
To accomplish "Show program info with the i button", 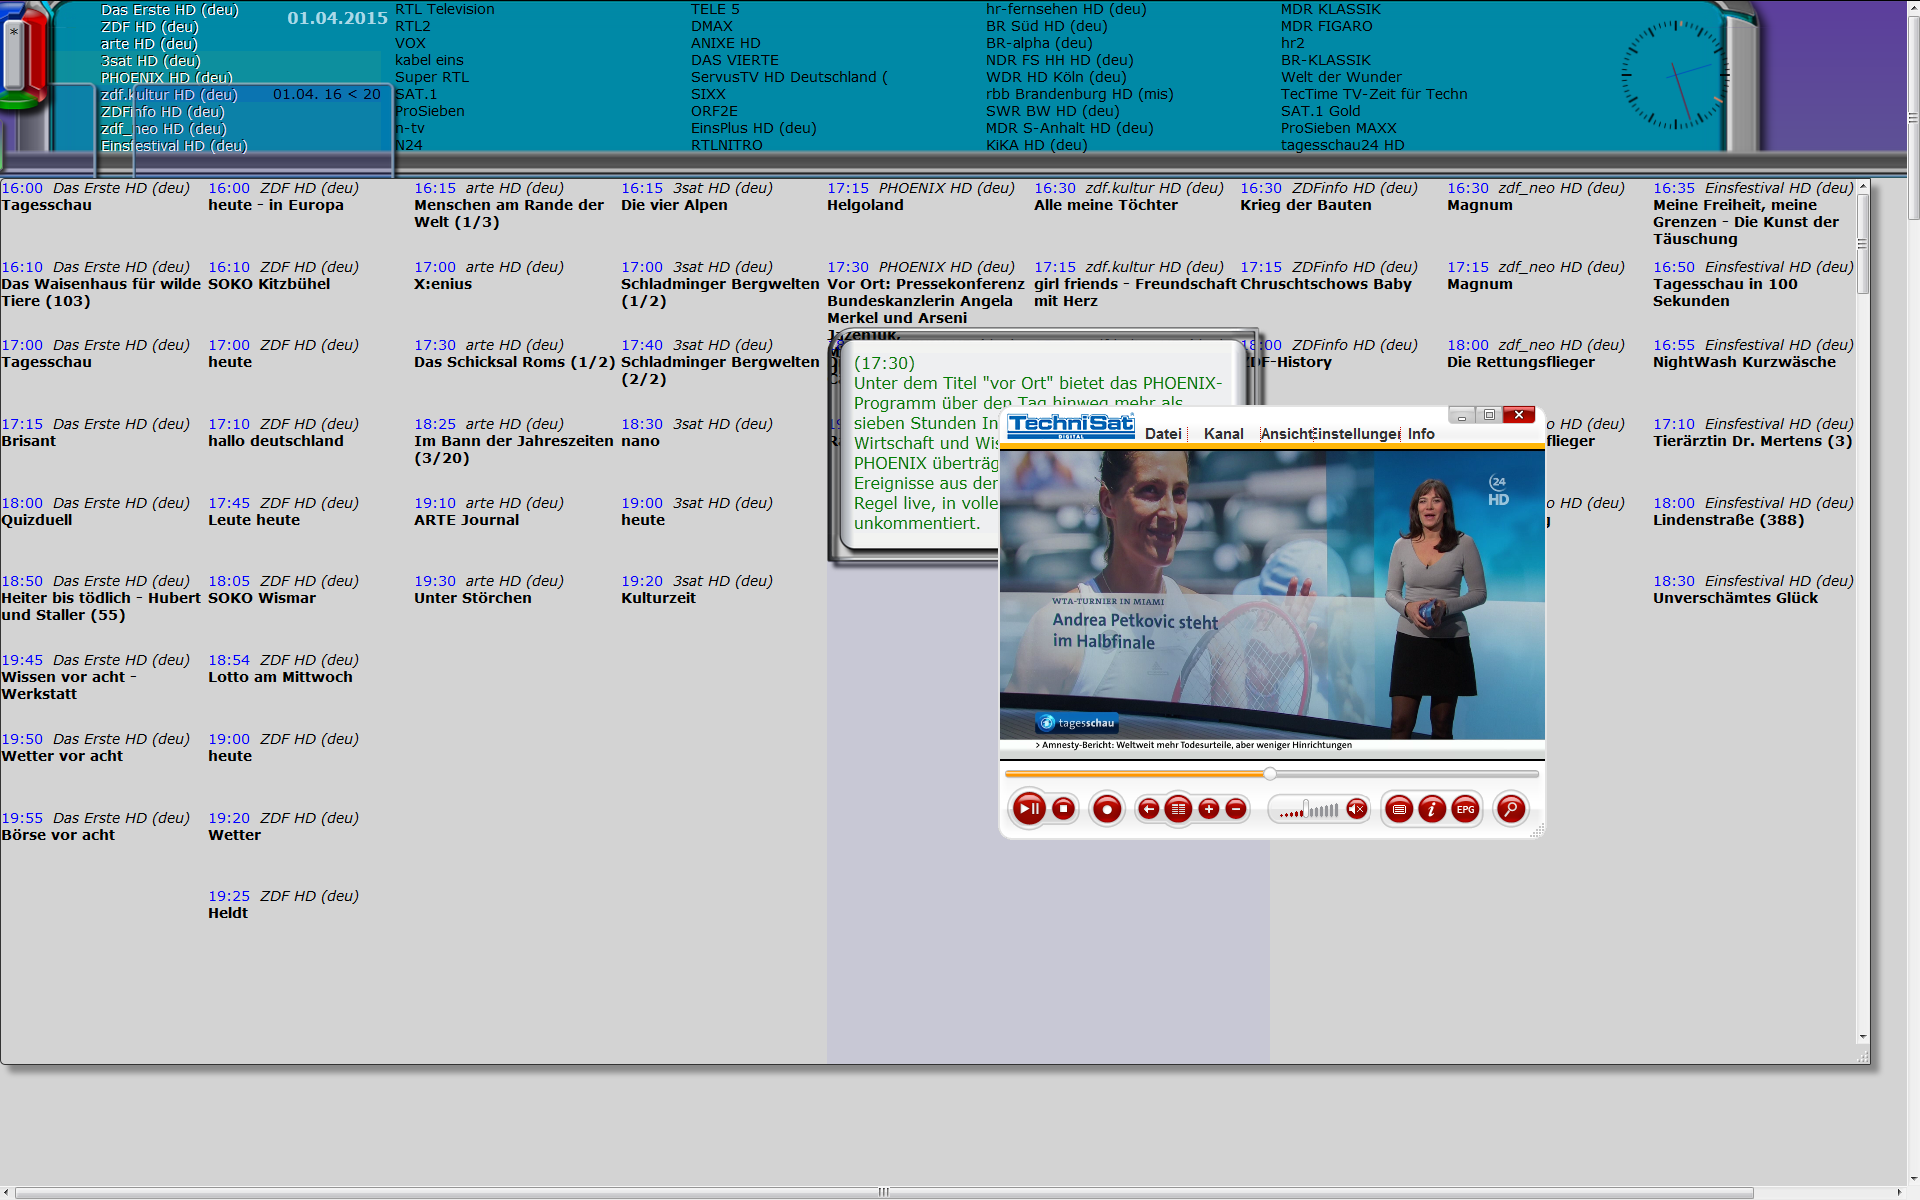I will coord(1432,809).
